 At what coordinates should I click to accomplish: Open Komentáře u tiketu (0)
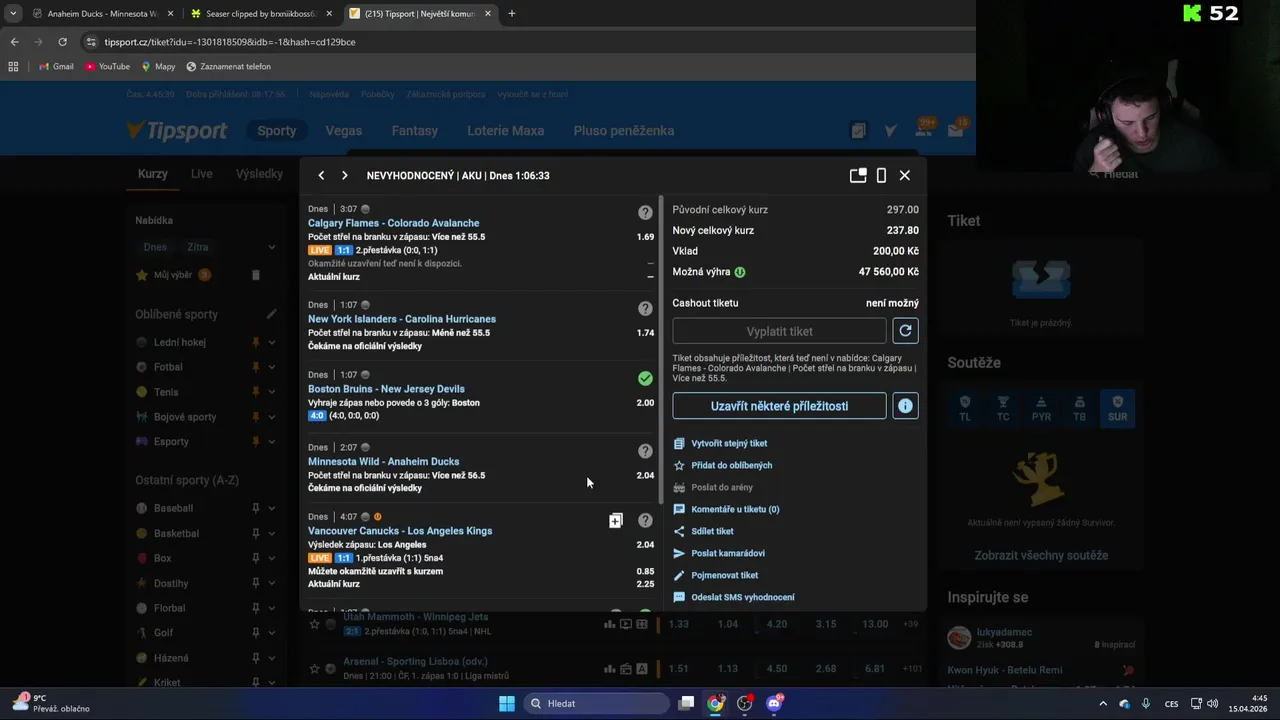pyautogui.click(x=735, y=509)
